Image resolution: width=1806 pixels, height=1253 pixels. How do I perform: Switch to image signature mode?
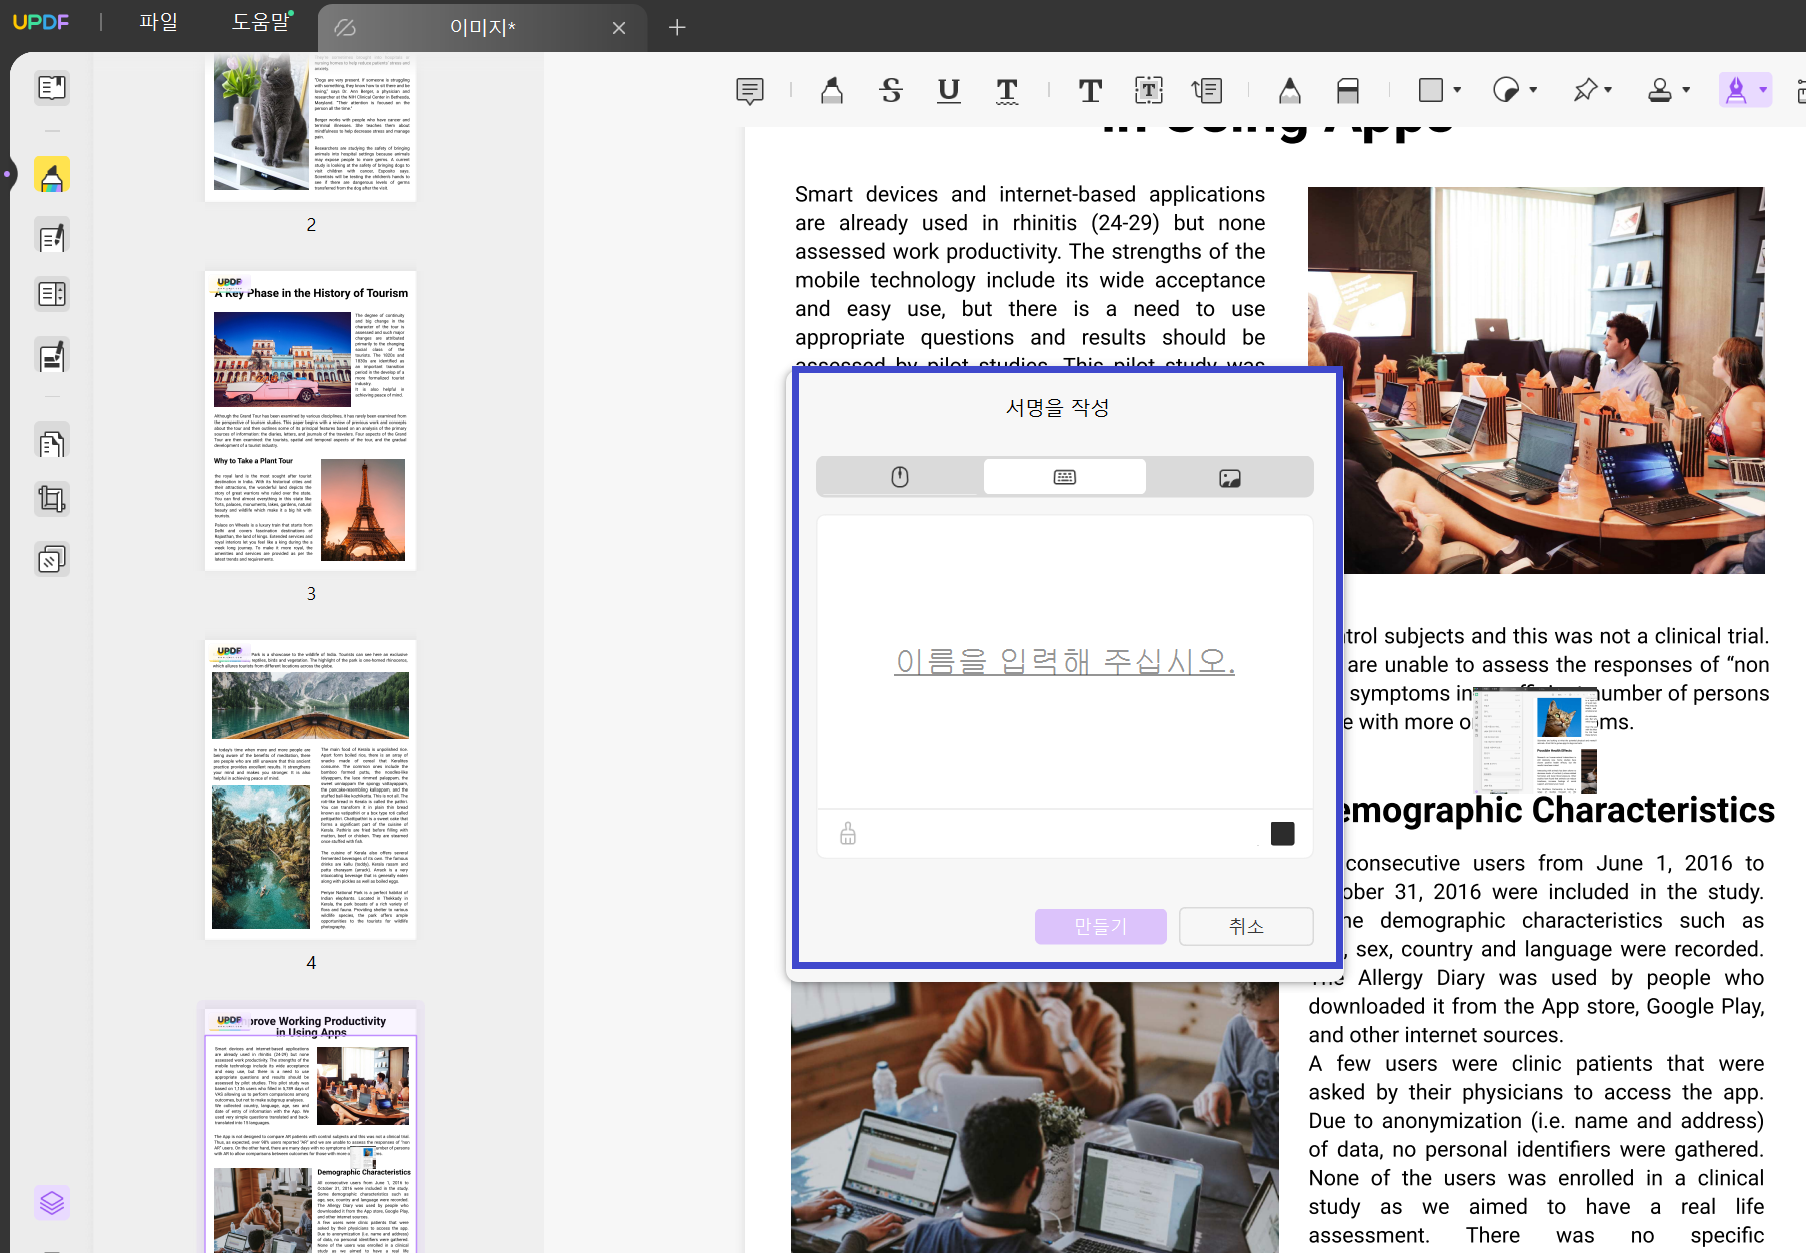[1230, 478]
